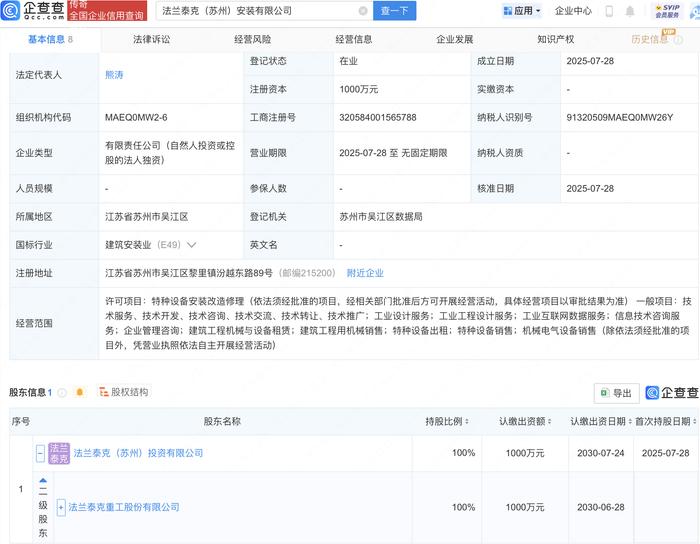Click the 导出 export button
The height and width of the screenshot is (544, 700).
(x=617, y=393)
